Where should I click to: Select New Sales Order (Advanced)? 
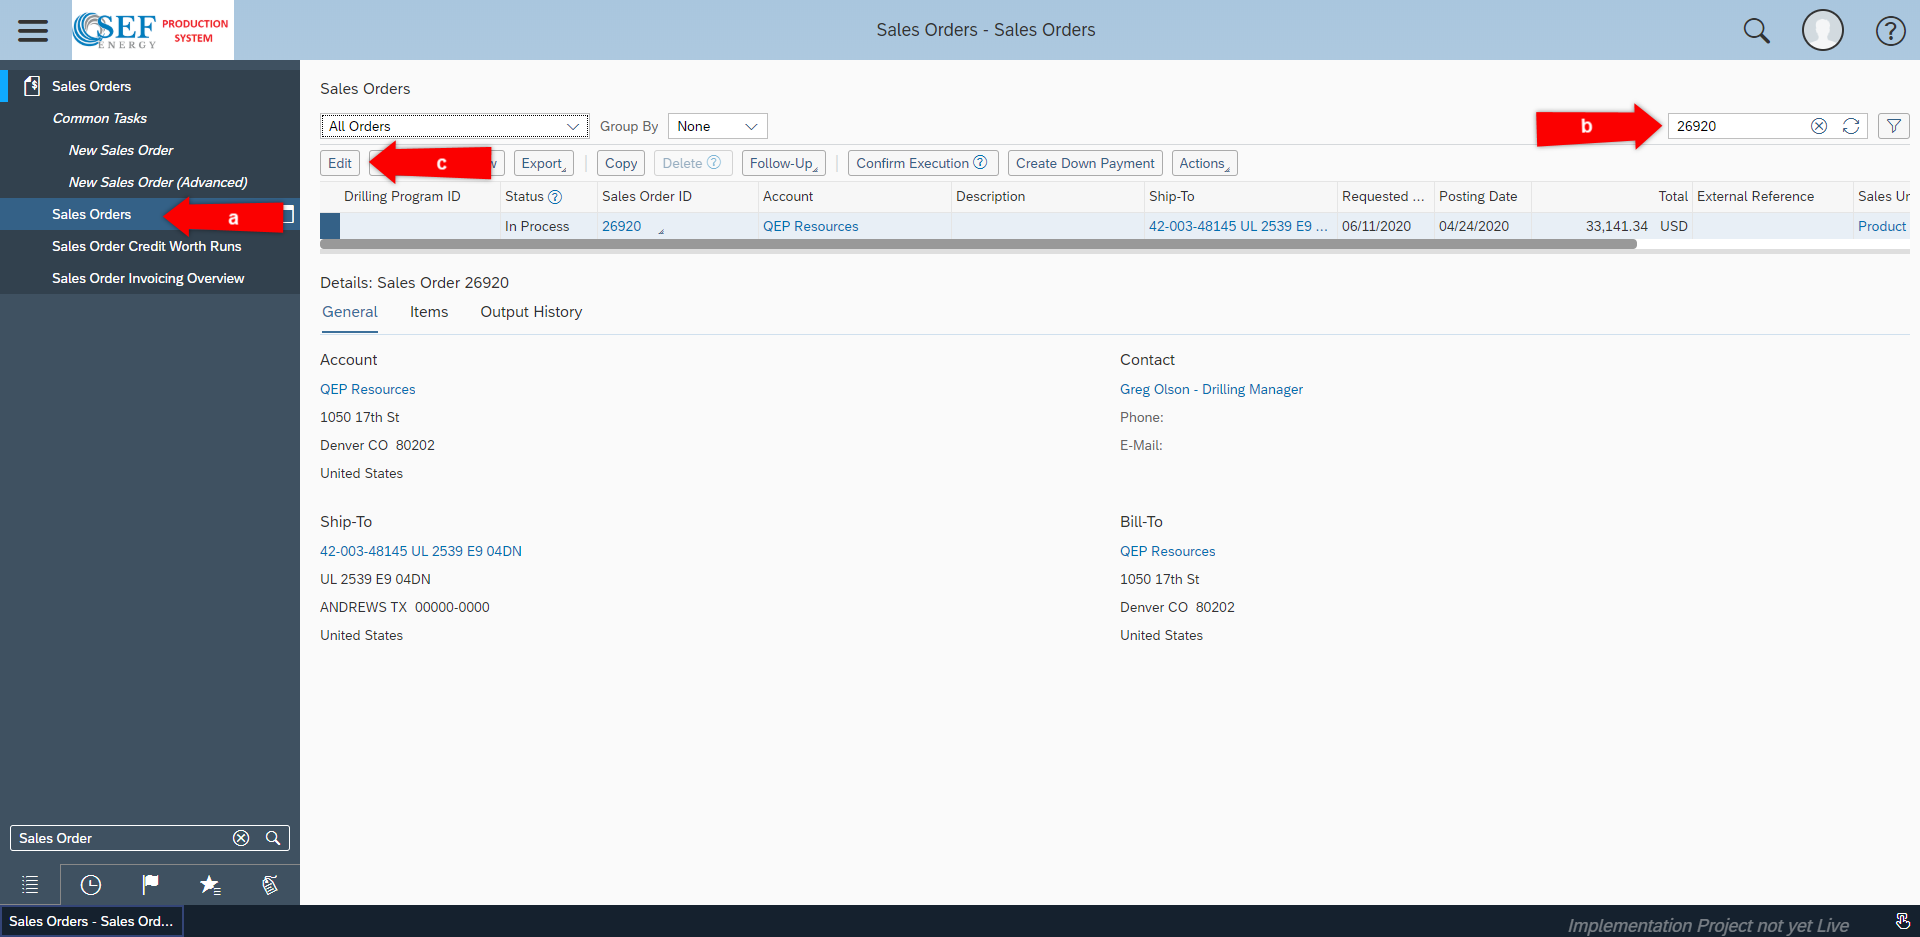[158, 182]
